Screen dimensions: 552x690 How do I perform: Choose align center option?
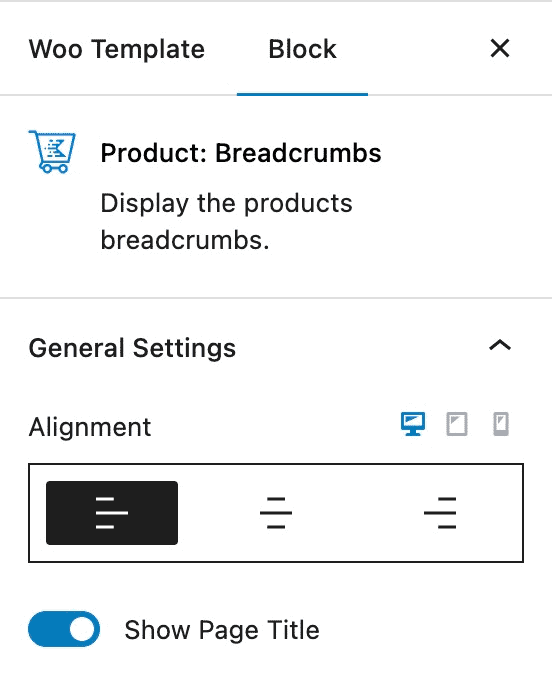coord(276,513)
